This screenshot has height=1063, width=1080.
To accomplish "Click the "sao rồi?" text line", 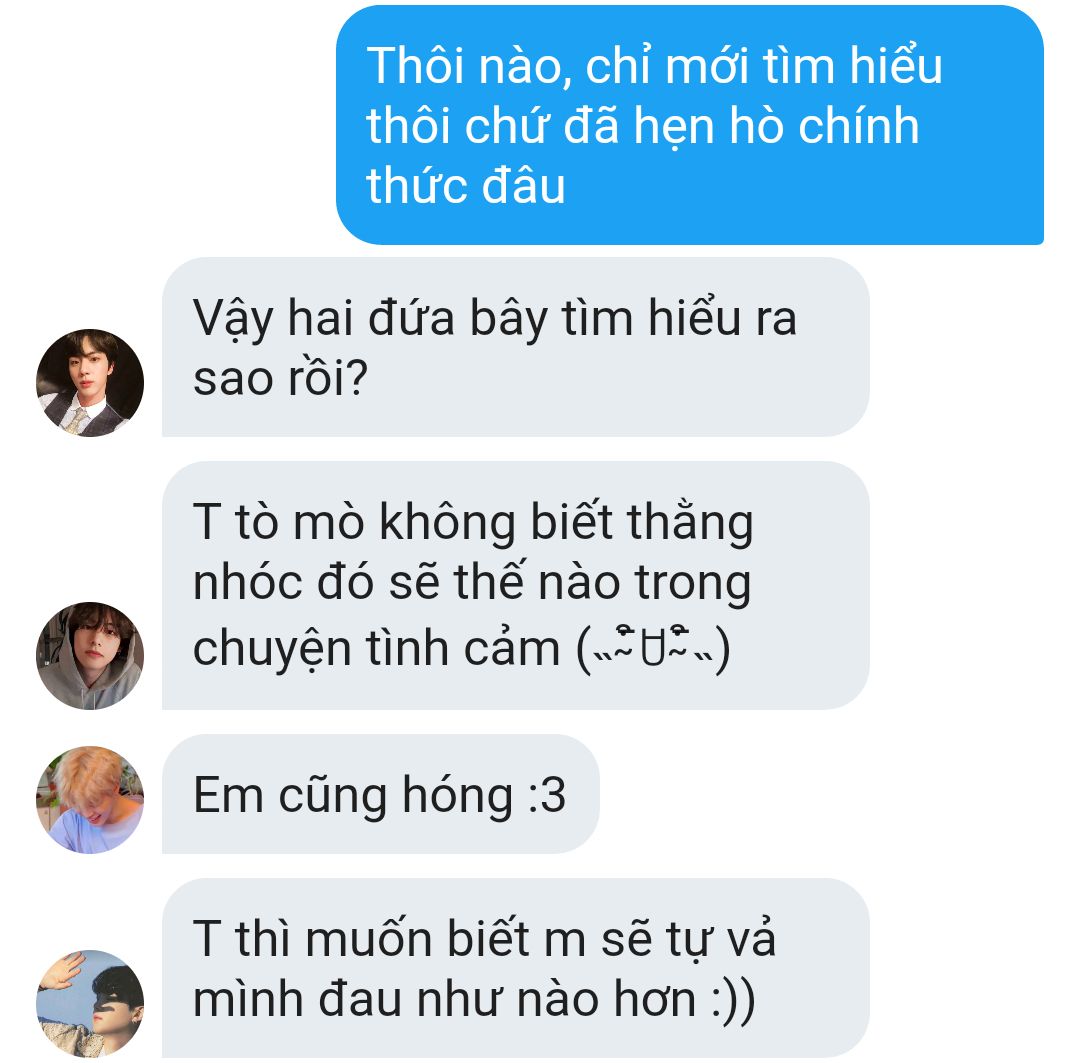I will click(280, 378).
